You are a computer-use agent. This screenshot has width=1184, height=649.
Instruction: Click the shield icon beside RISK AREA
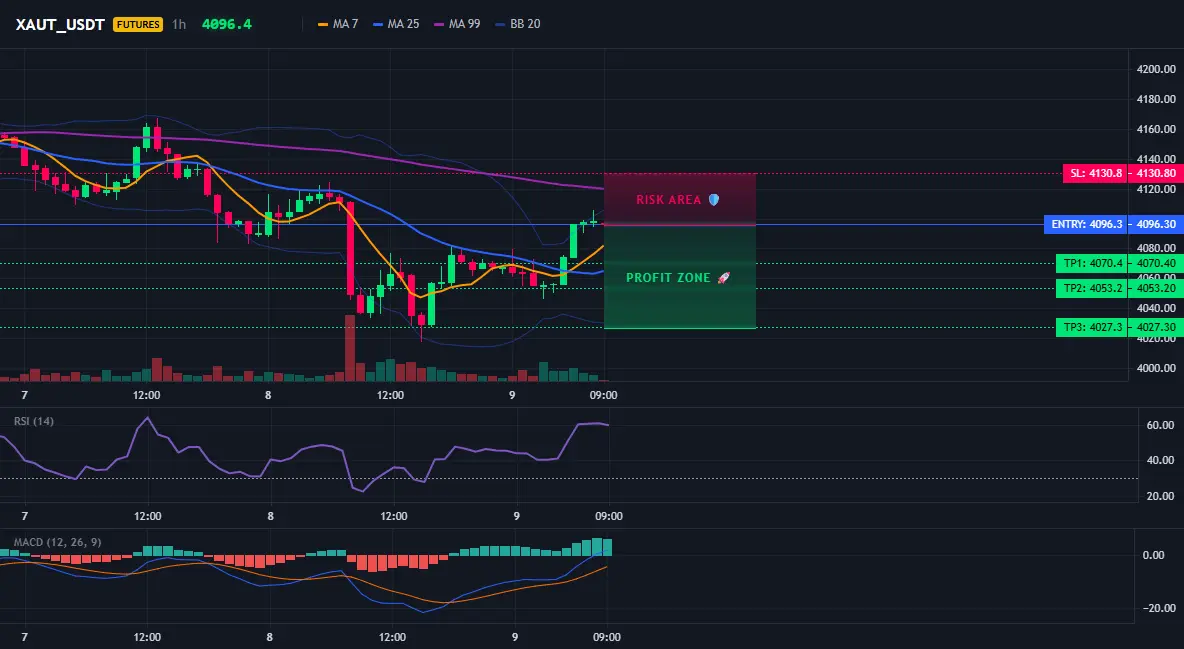pos(713,199)
